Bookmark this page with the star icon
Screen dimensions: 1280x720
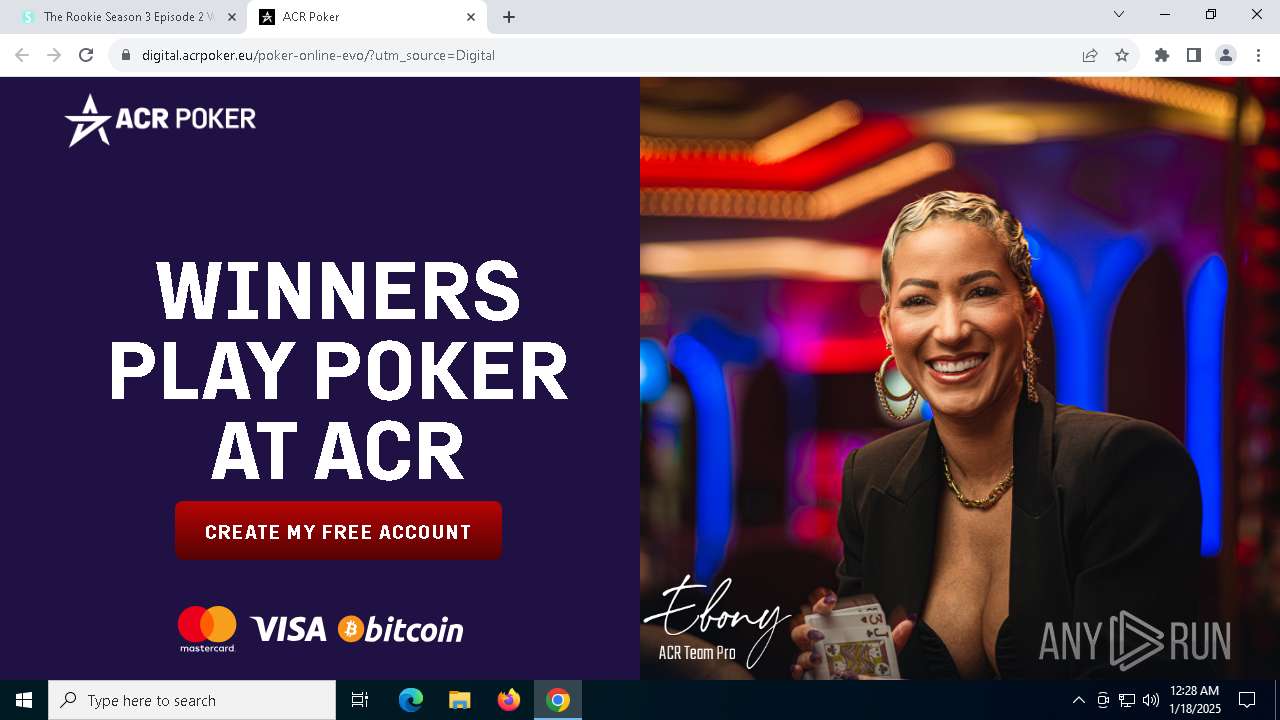[x=1122, y=55]
